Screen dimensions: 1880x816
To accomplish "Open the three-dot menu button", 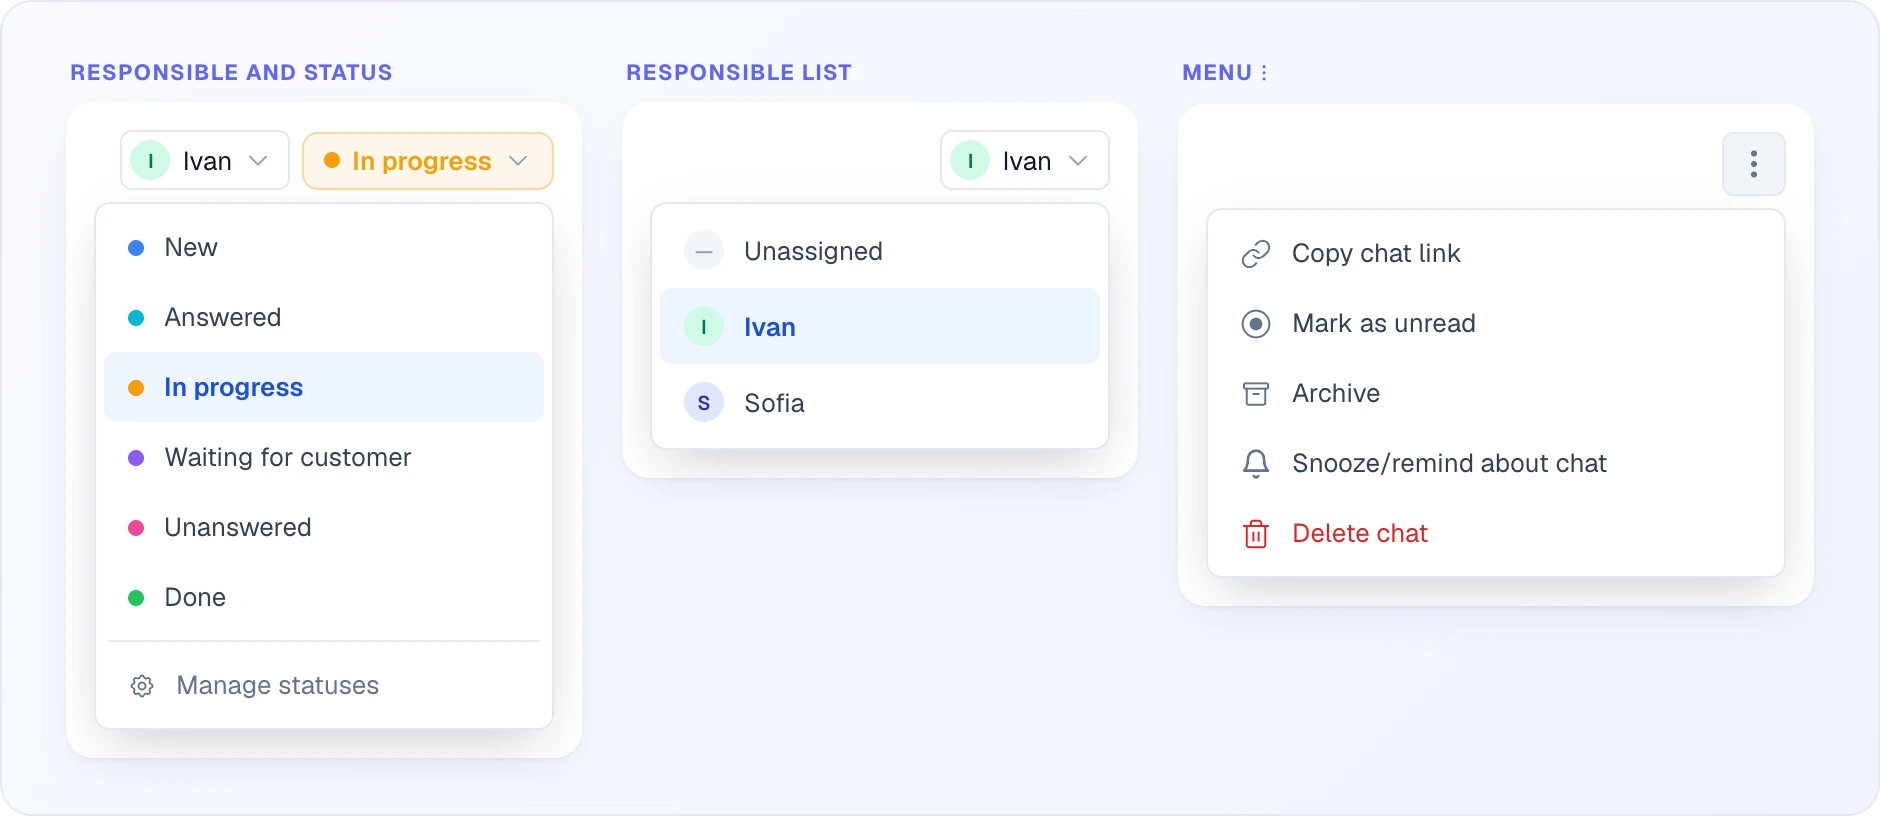I will [1753, 164].
